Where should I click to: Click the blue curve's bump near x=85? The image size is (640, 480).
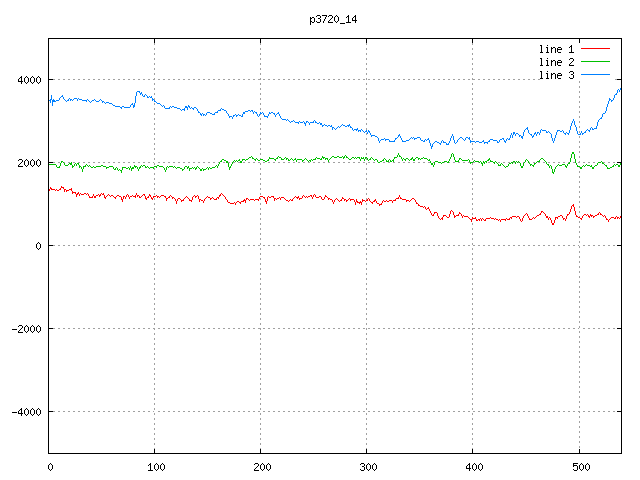[x=139, y=93]
